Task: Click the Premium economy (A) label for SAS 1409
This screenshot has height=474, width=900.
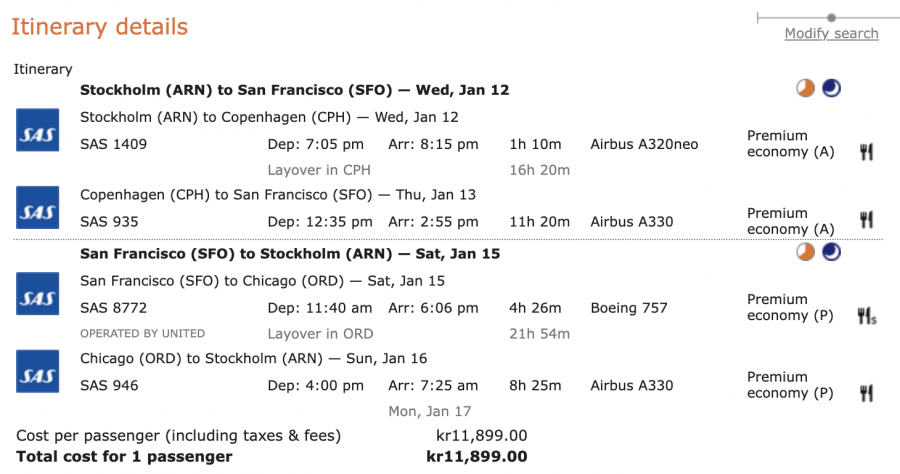Action: pos(791,144)
